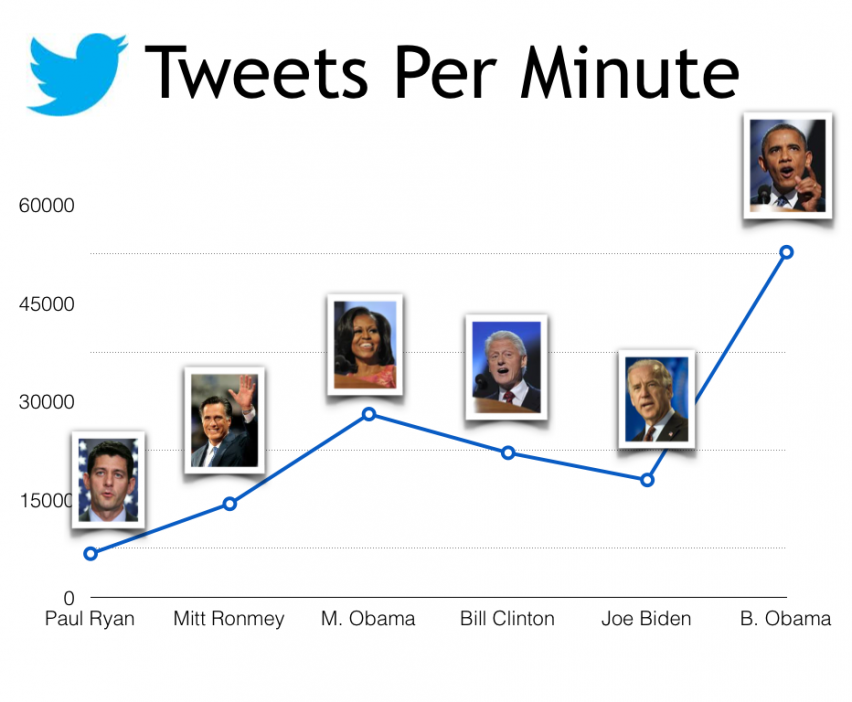Select the Mitt Romney waving photo
The height and width of the screenshot is (702, 852).
pyautogui.click(x=224, y=420)
